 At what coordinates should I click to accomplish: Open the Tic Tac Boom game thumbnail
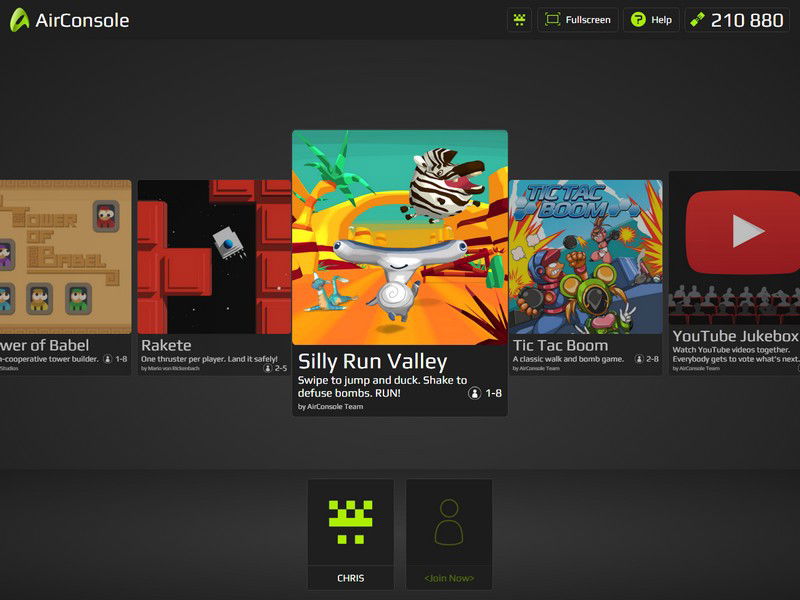coord(586,257)
